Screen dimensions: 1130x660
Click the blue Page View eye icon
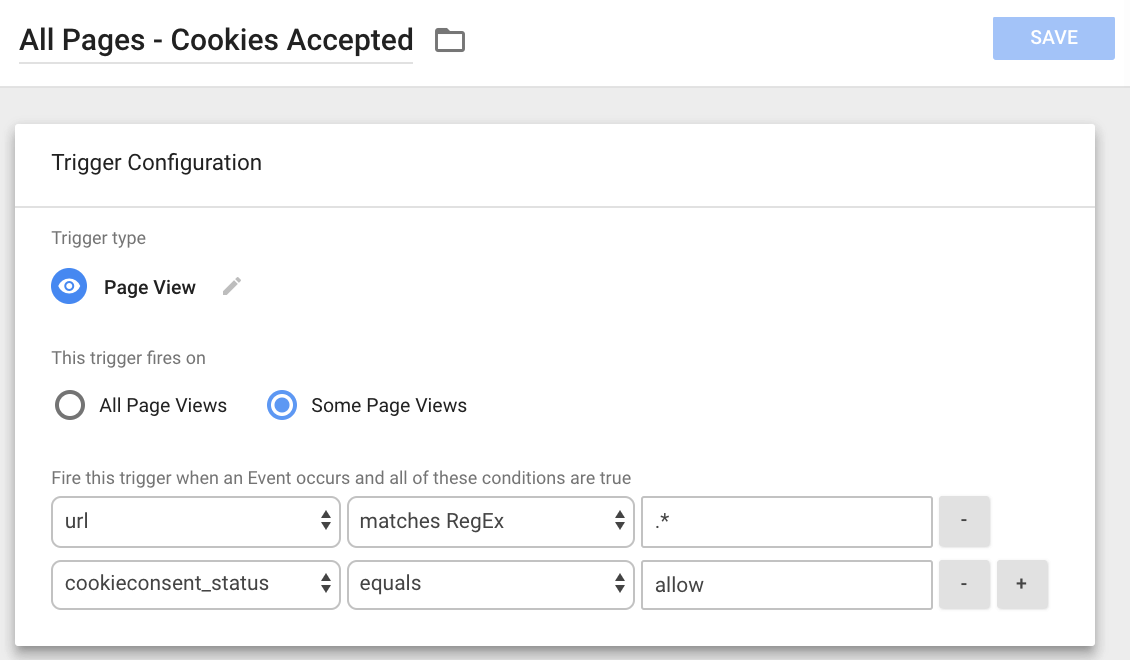tap(69, 286)
